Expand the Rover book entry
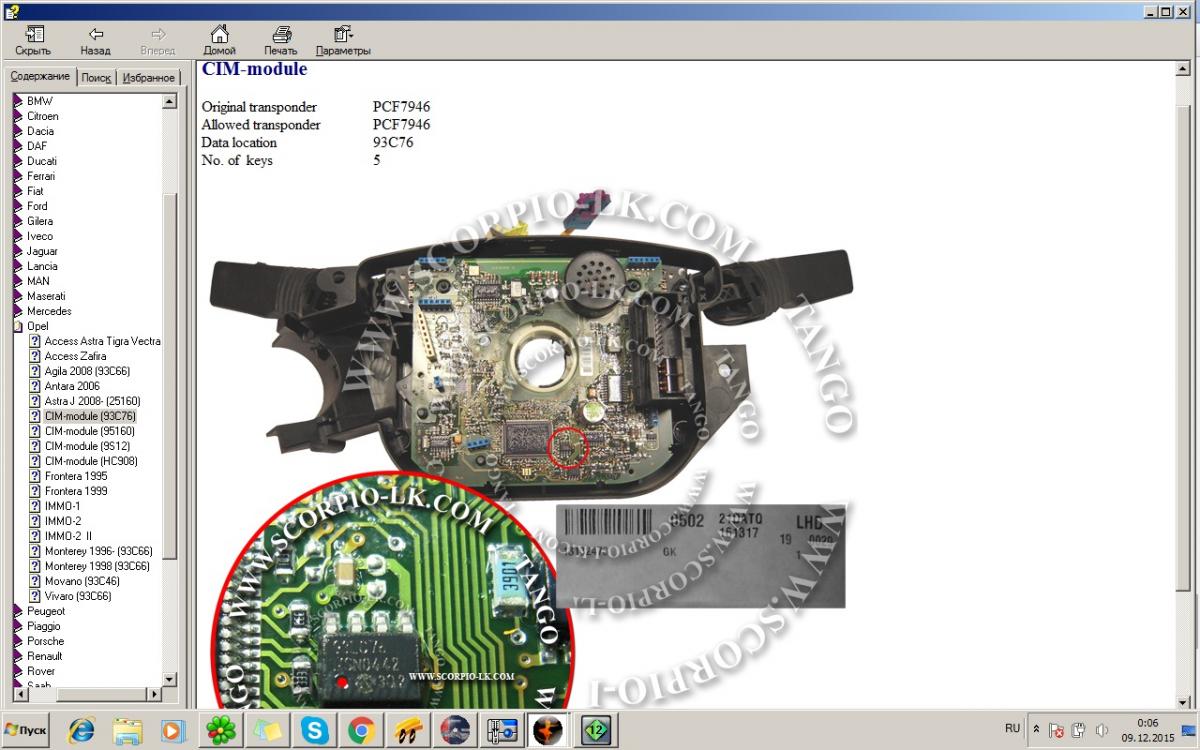Viewport: 1200px width, 750px height. (x=40, y=671)
